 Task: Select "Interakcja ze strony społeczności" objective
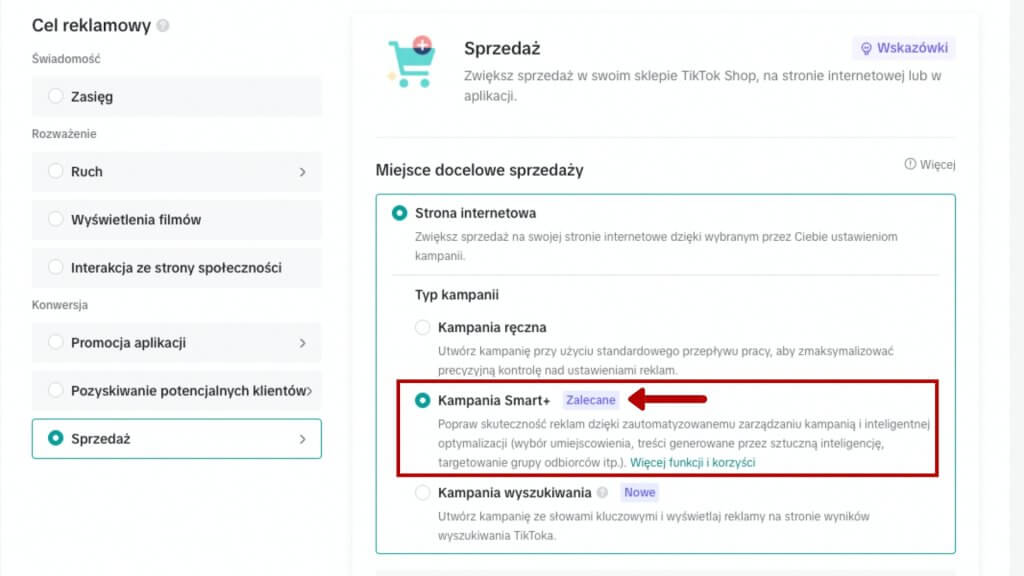click(56, 267)
